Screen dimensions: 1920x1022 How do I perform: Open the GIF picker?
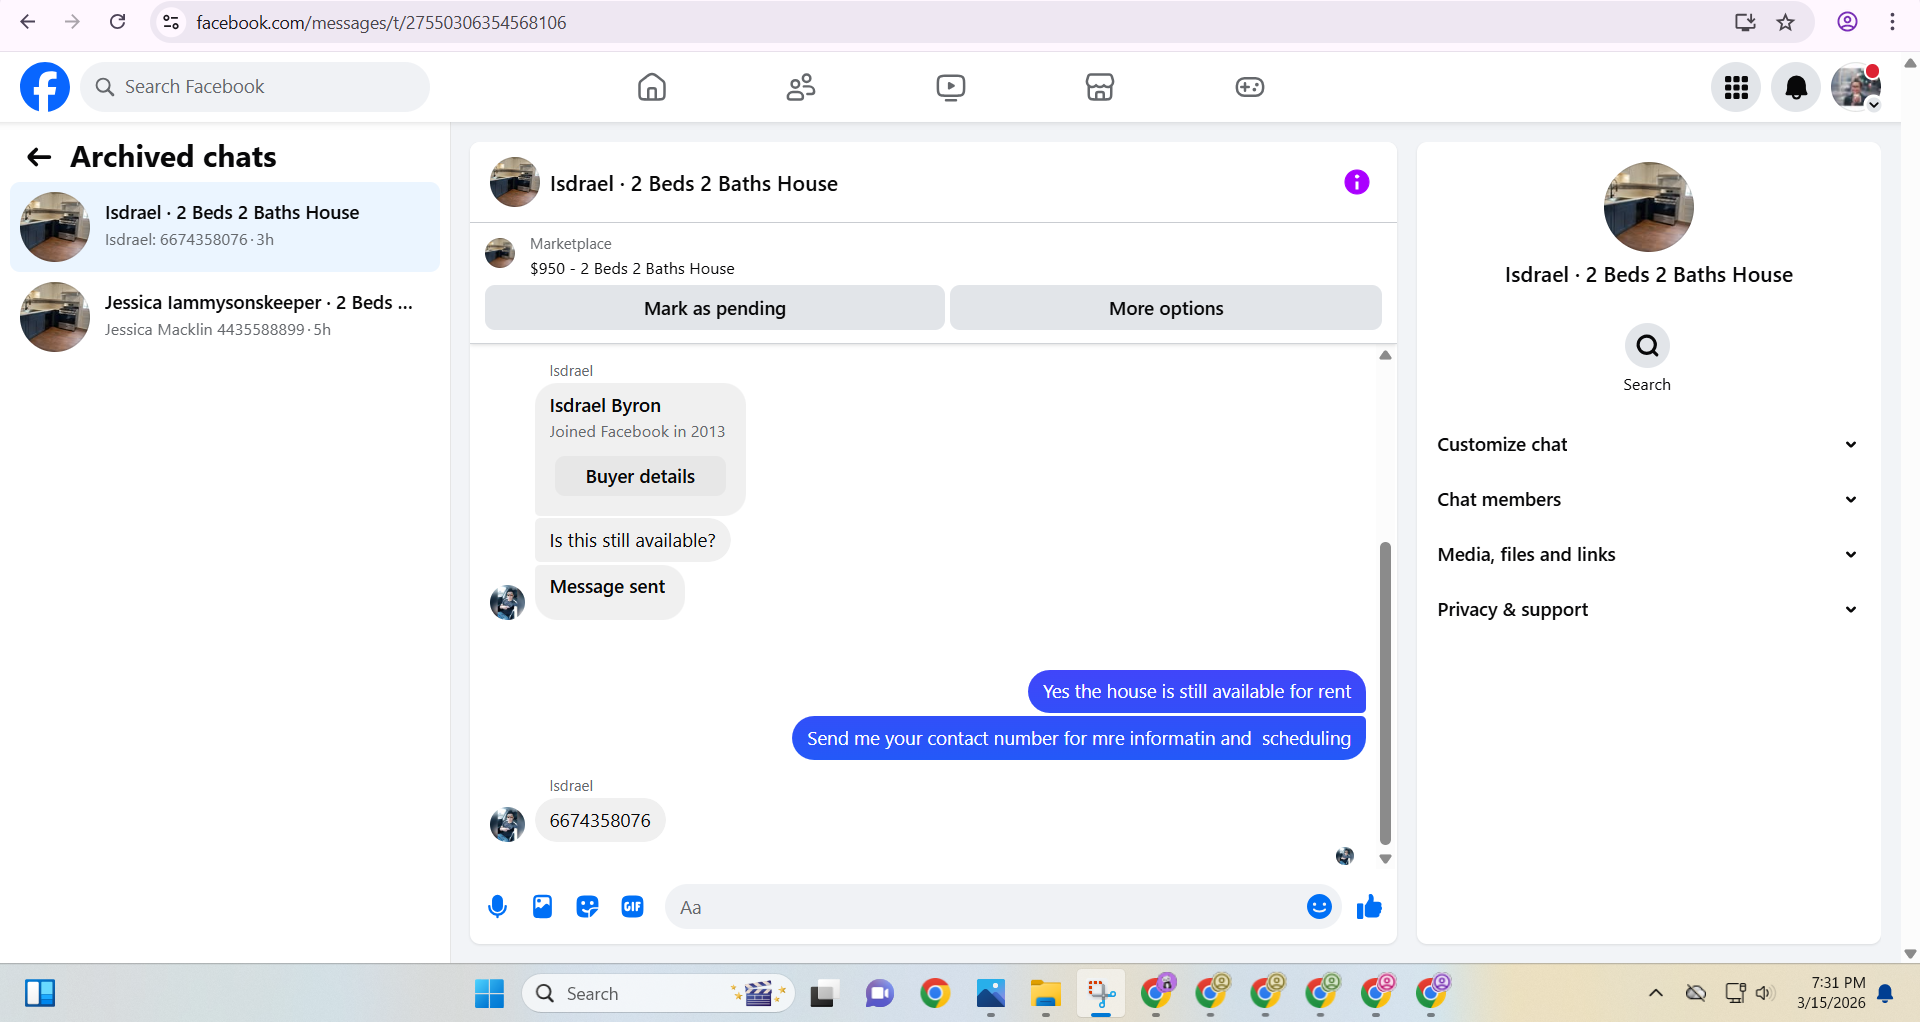tap(632, 907)
